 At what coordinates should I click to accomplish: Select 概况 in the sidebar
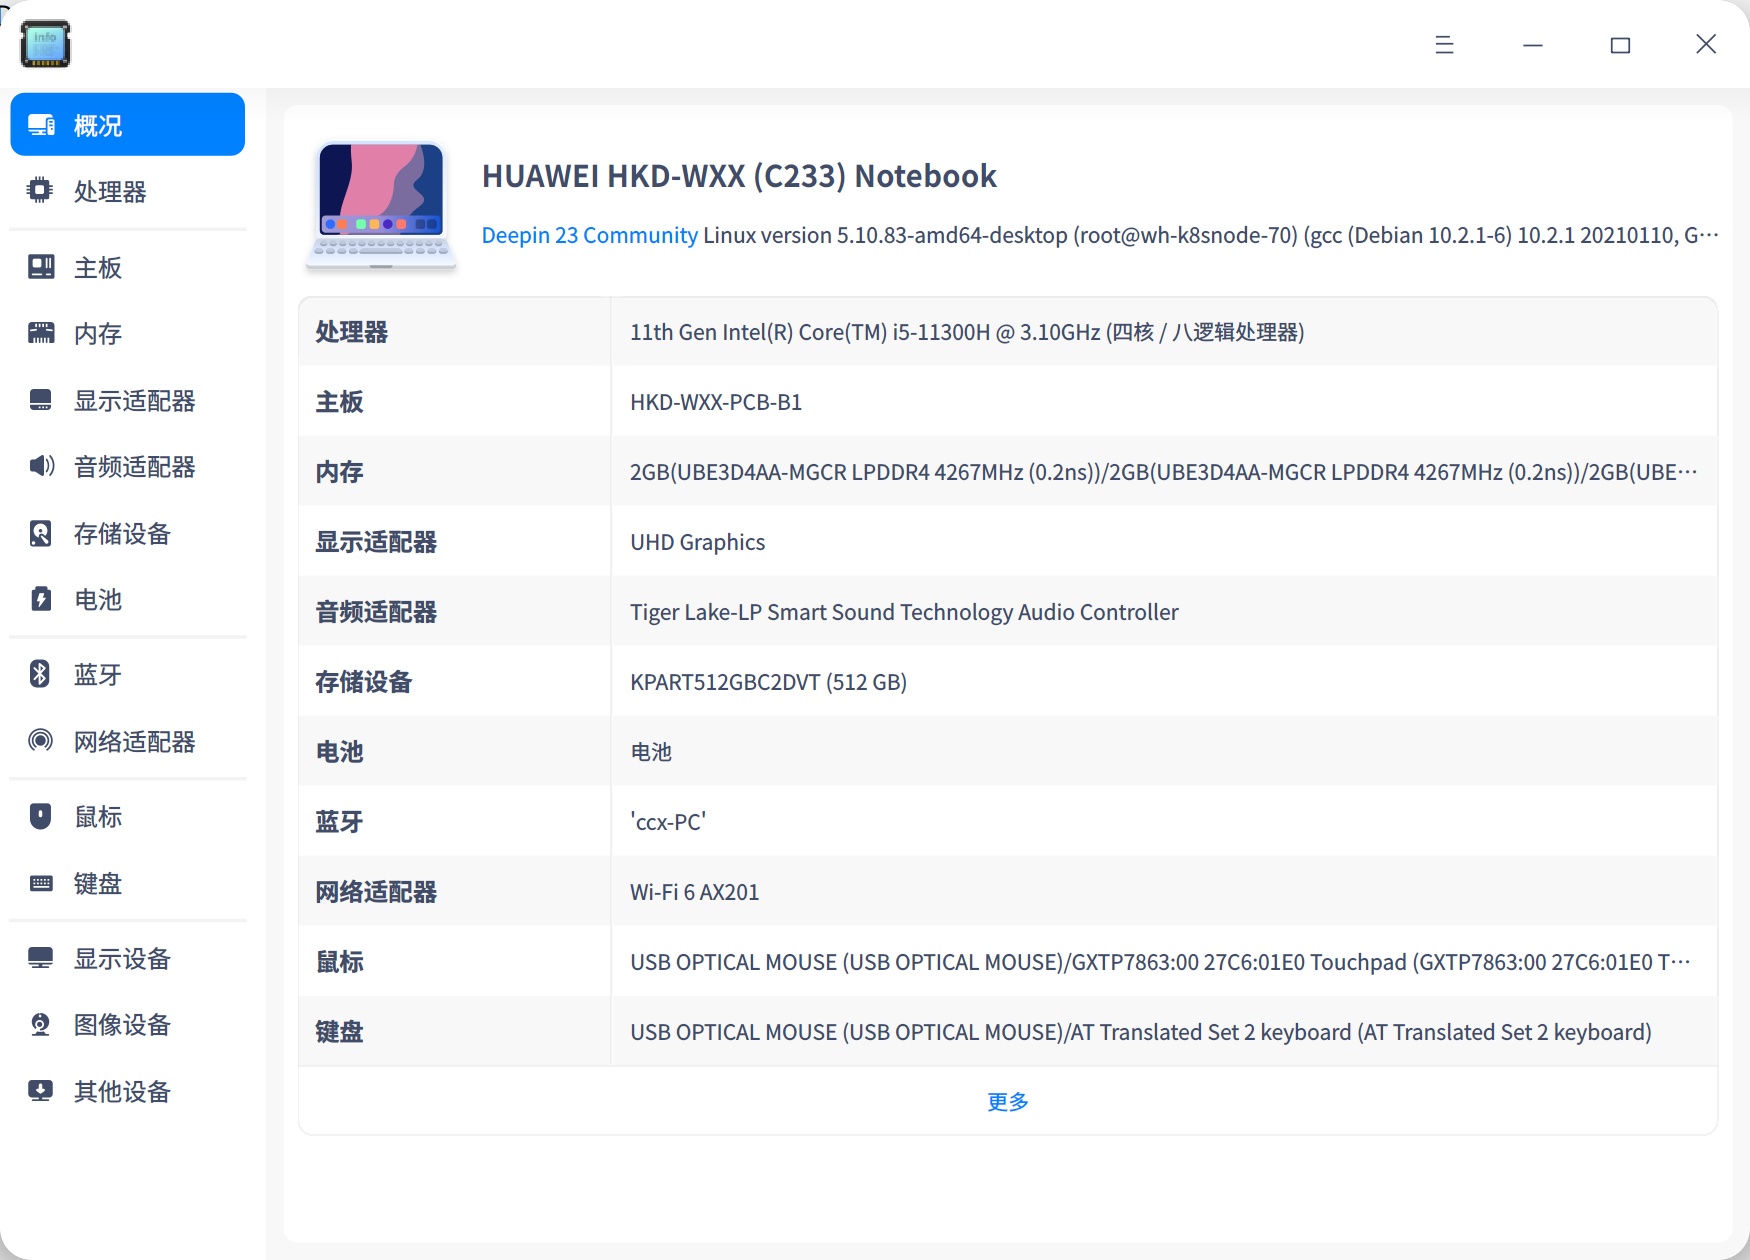click(128, 125)
